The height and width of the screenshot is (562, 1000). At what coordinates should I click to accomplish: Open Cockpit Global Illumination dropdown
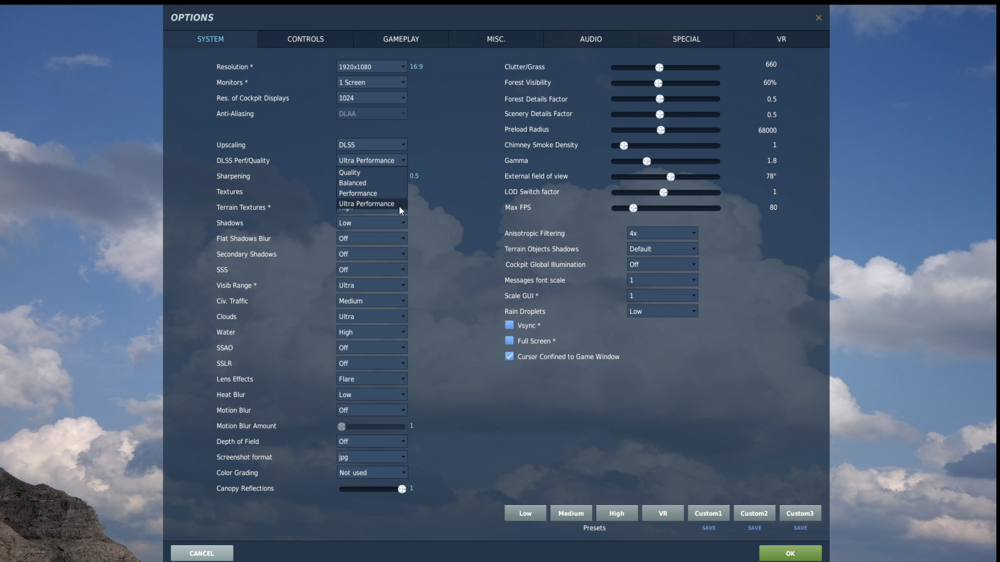coord(662,265)
